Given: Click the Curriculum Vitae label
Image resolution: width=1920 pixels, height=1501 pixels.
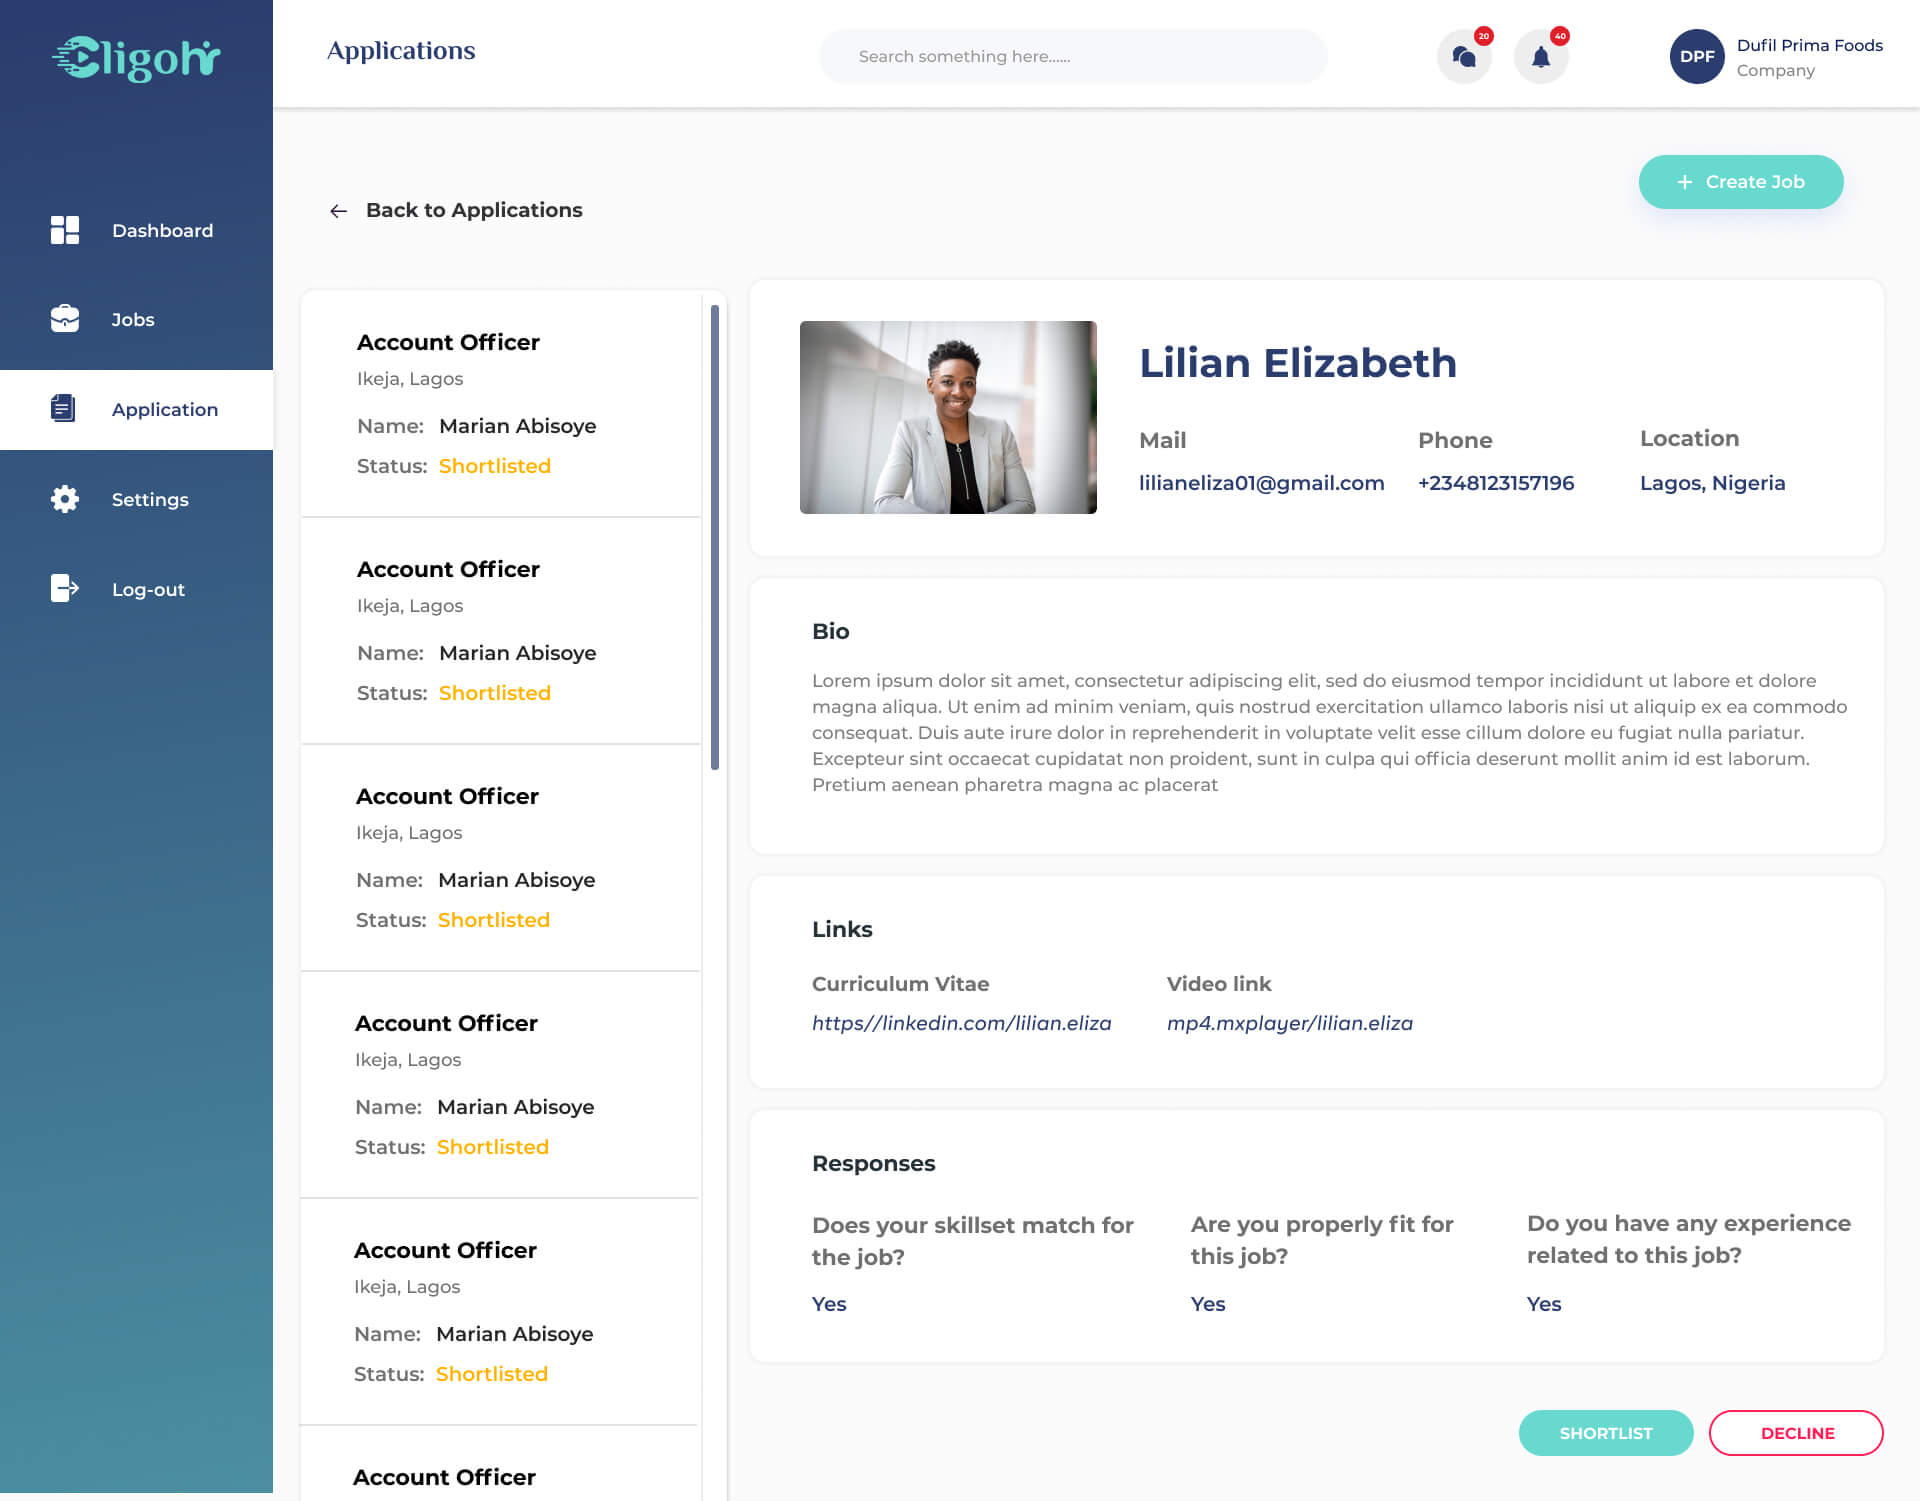Looking at the screenshot, I should click(x=901, y=984).
